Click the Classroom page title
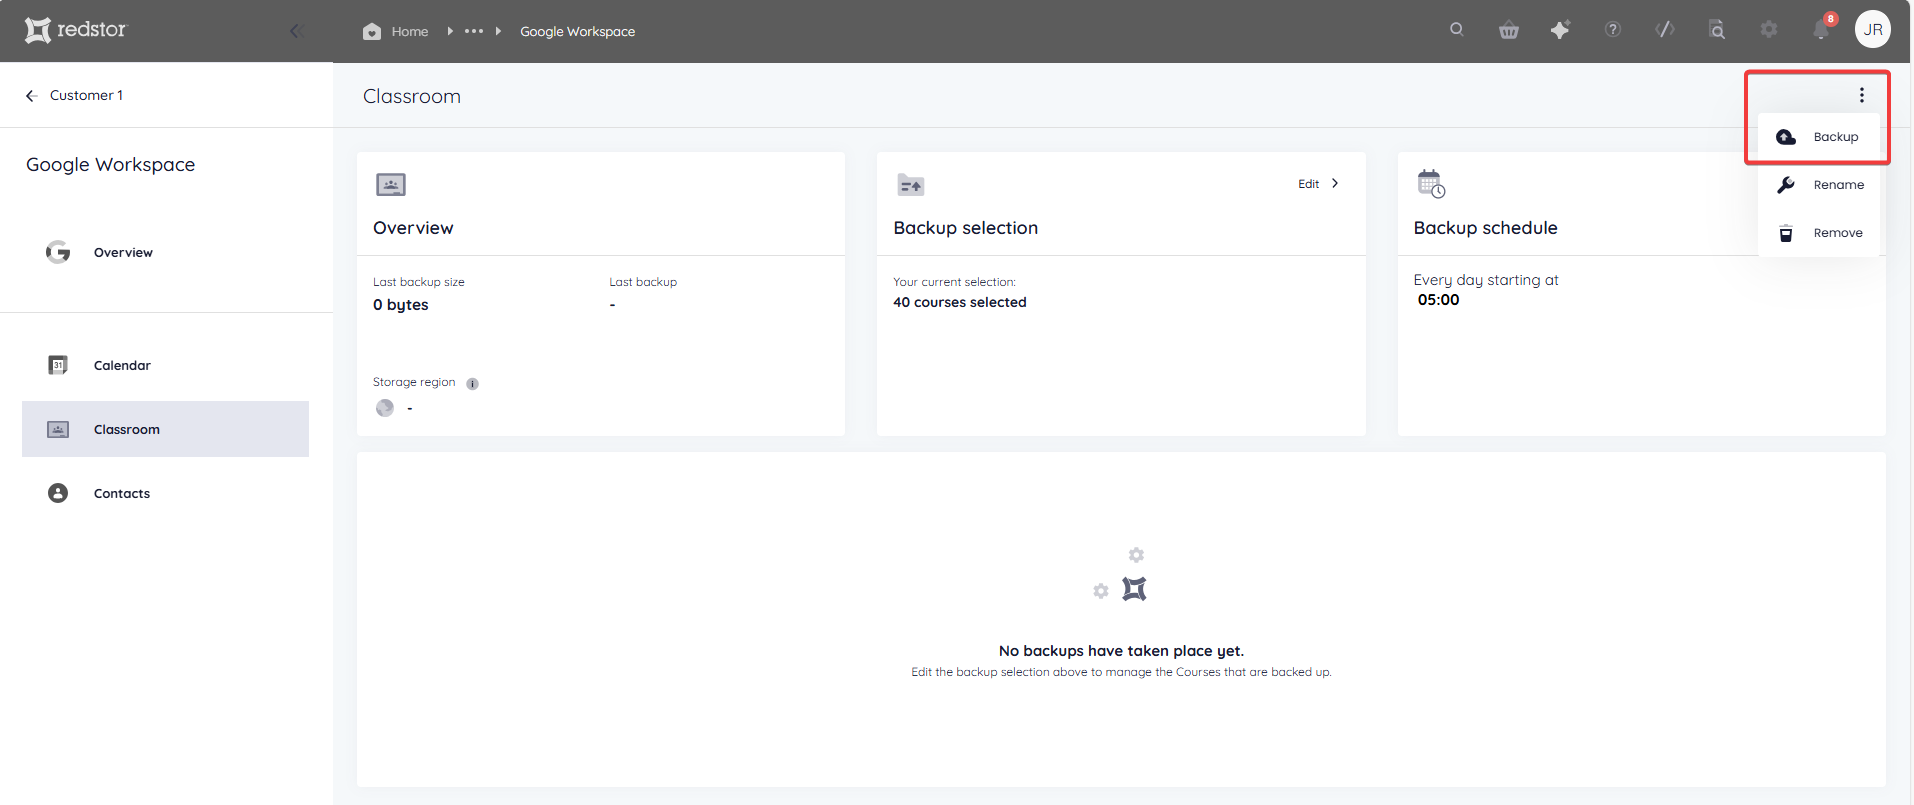The height and width of the screenshot is (805, 1914). pos(412,96)
